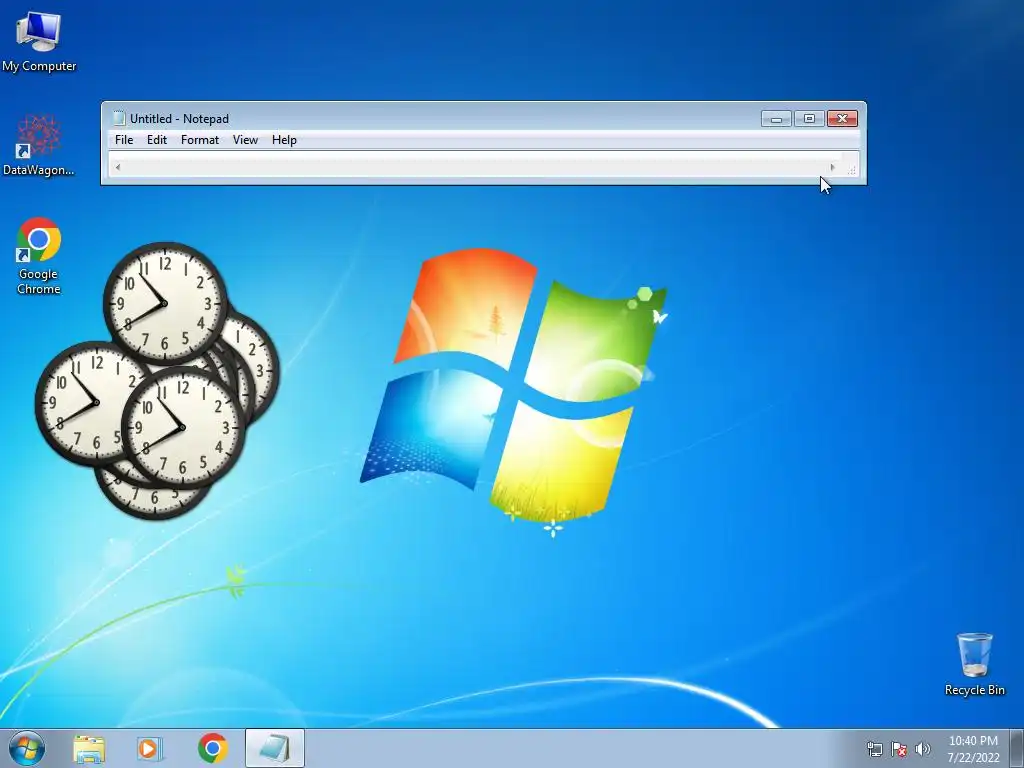Open the volume speaker tray icon
Screen dimensions: 1024x768
click(923, 749)
